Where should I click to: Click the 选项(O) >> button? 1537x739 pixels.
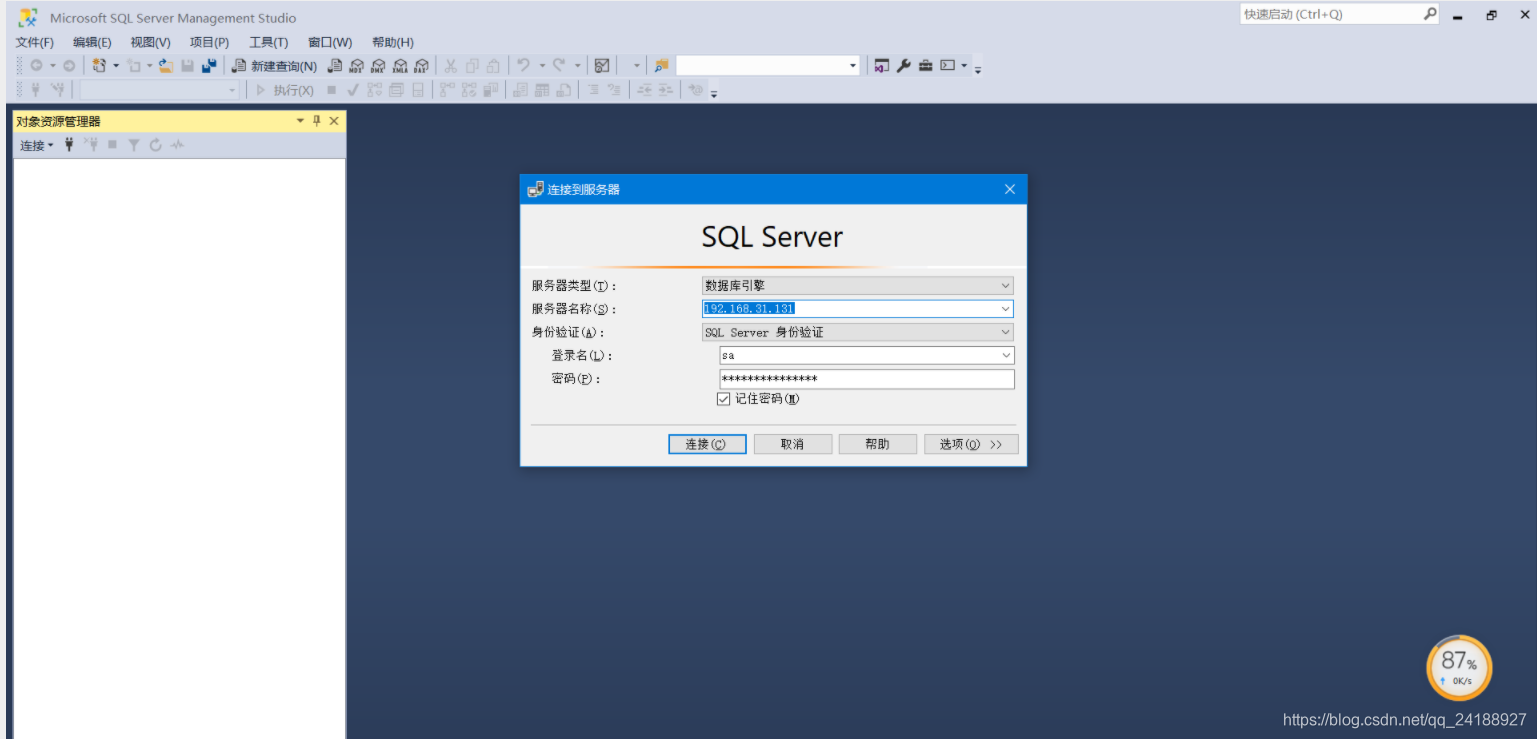971,444
